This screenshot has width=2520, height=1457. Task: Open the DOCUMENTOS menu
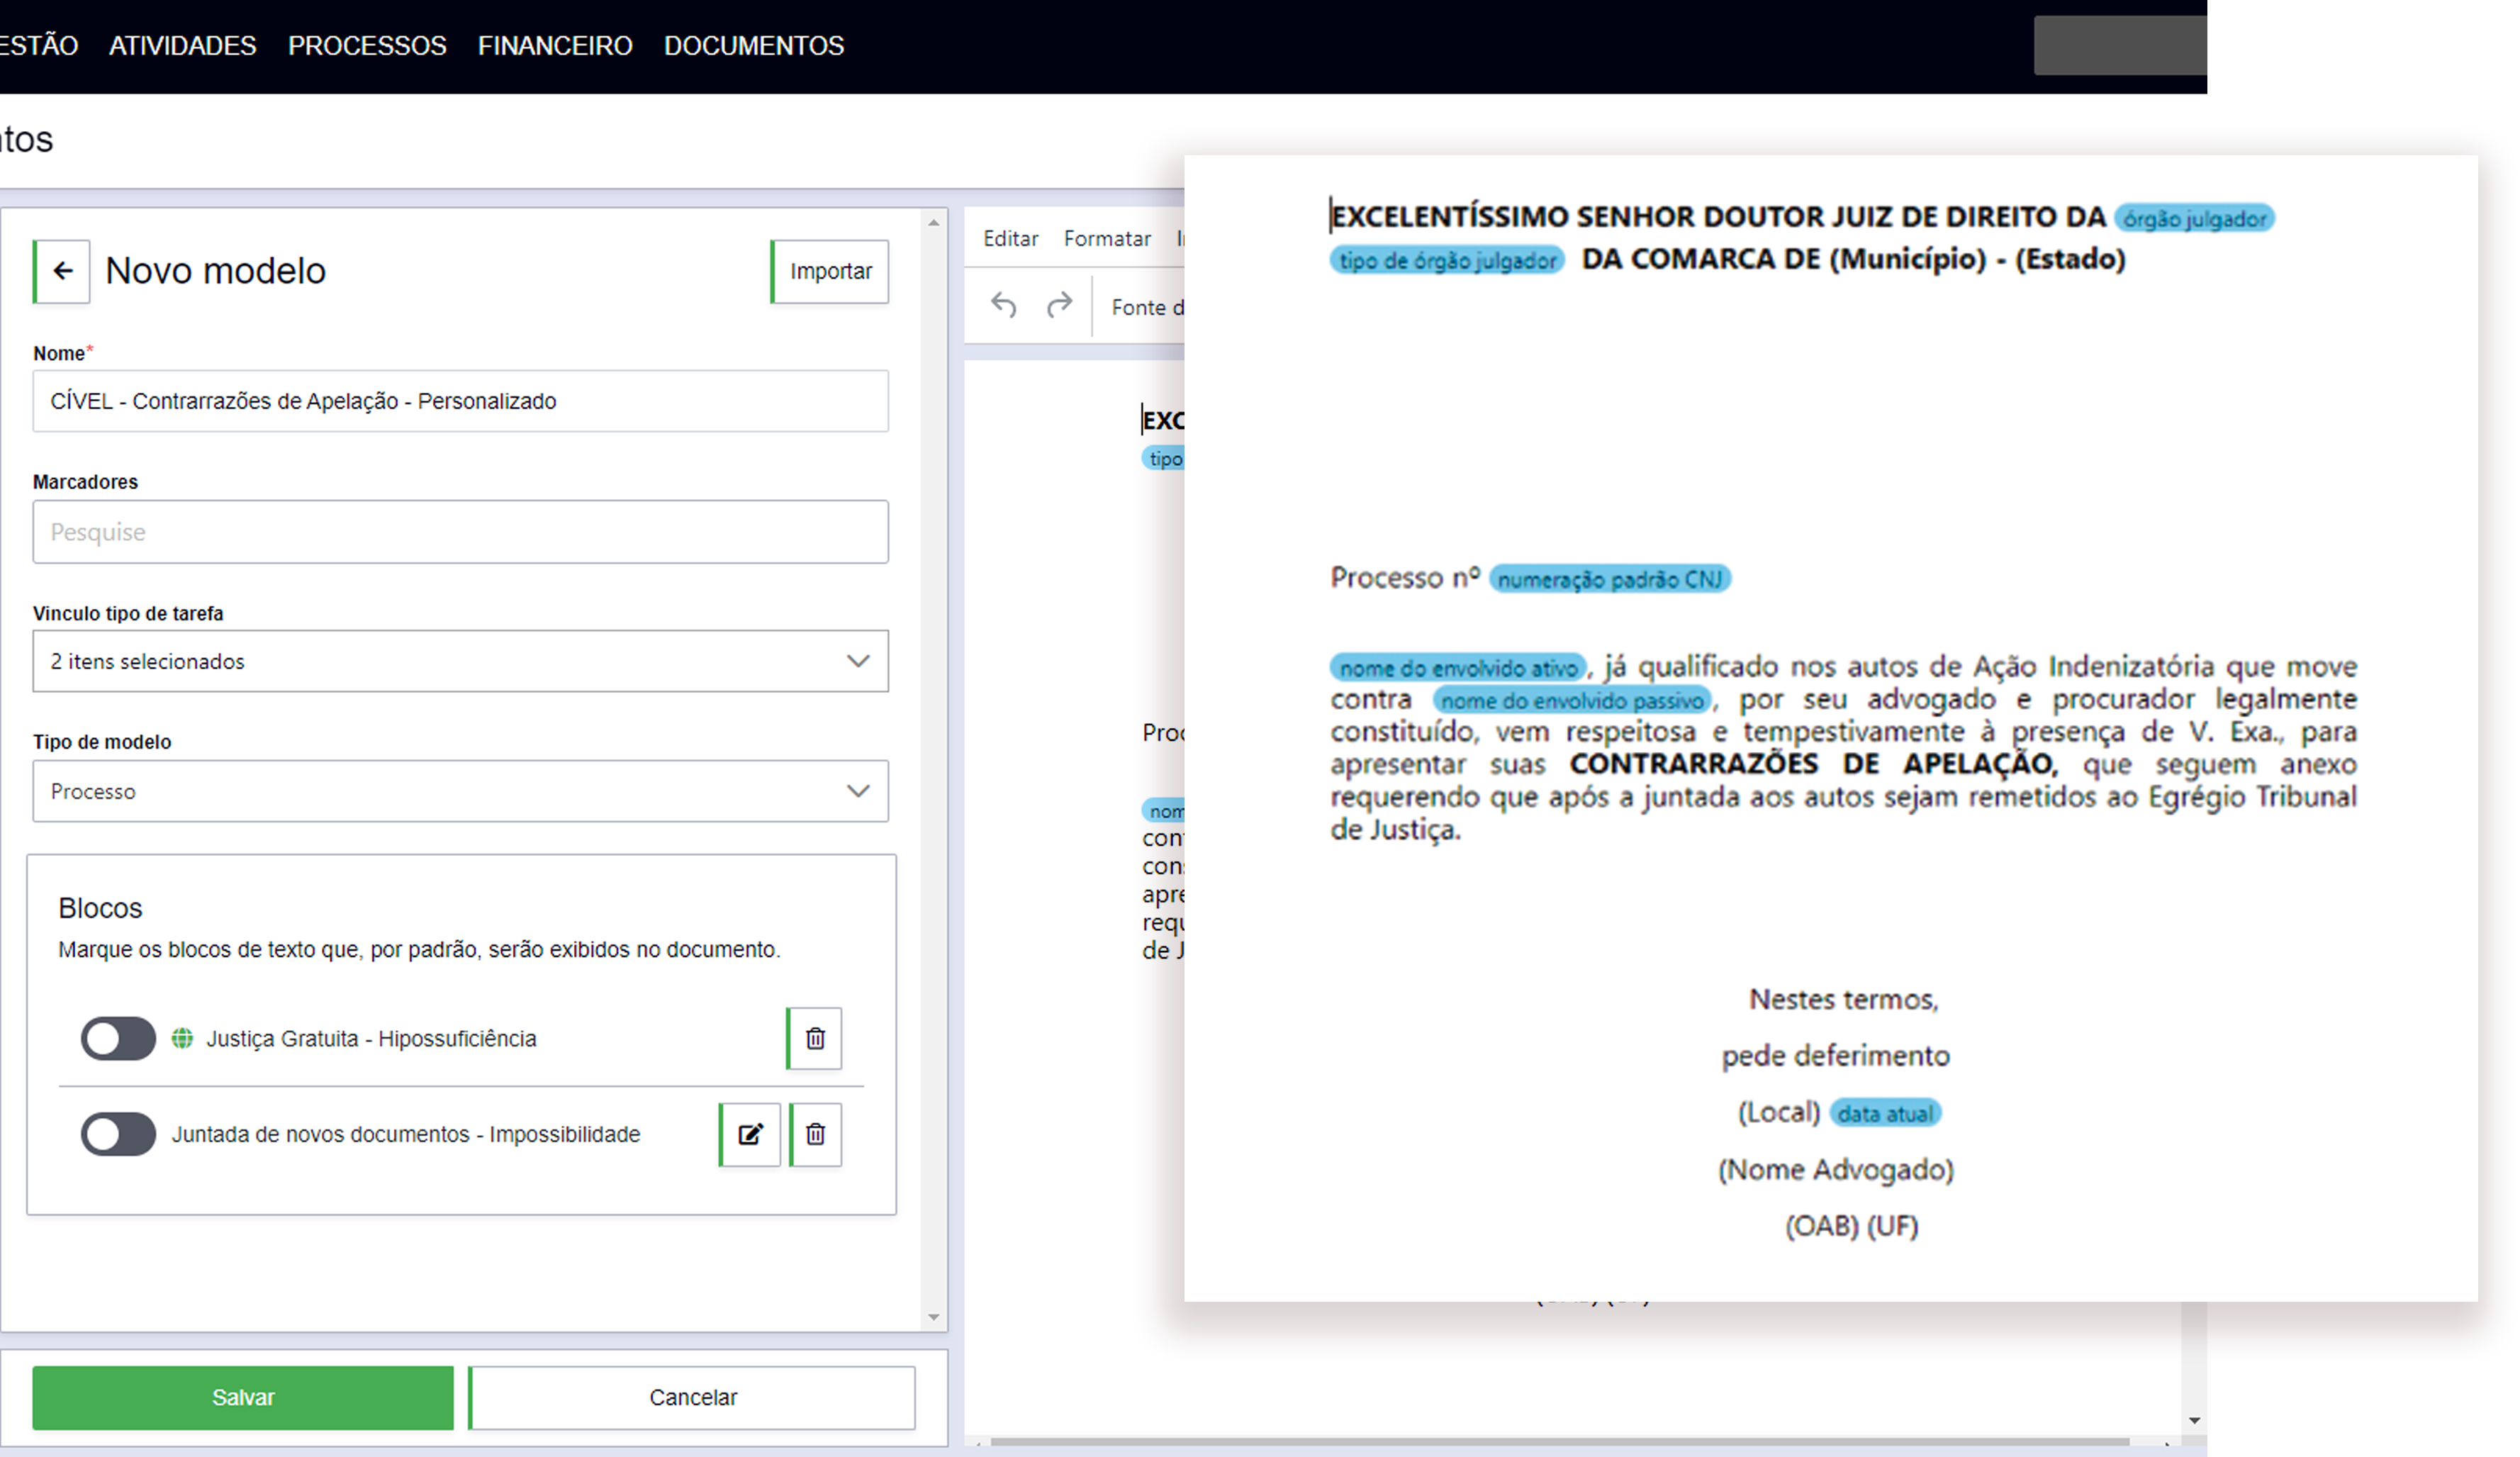click(754, 46)
